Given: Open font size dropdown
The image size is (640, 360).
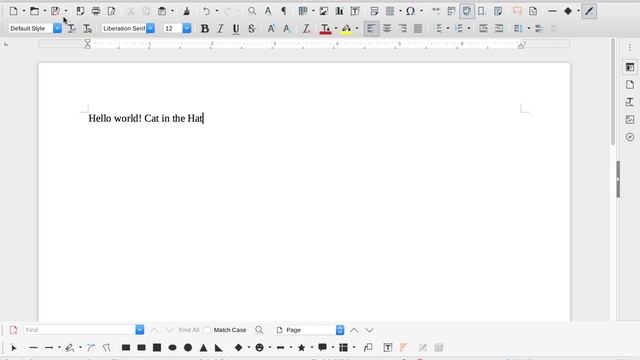Looking at the screenshot, I should tap(187, 28).
